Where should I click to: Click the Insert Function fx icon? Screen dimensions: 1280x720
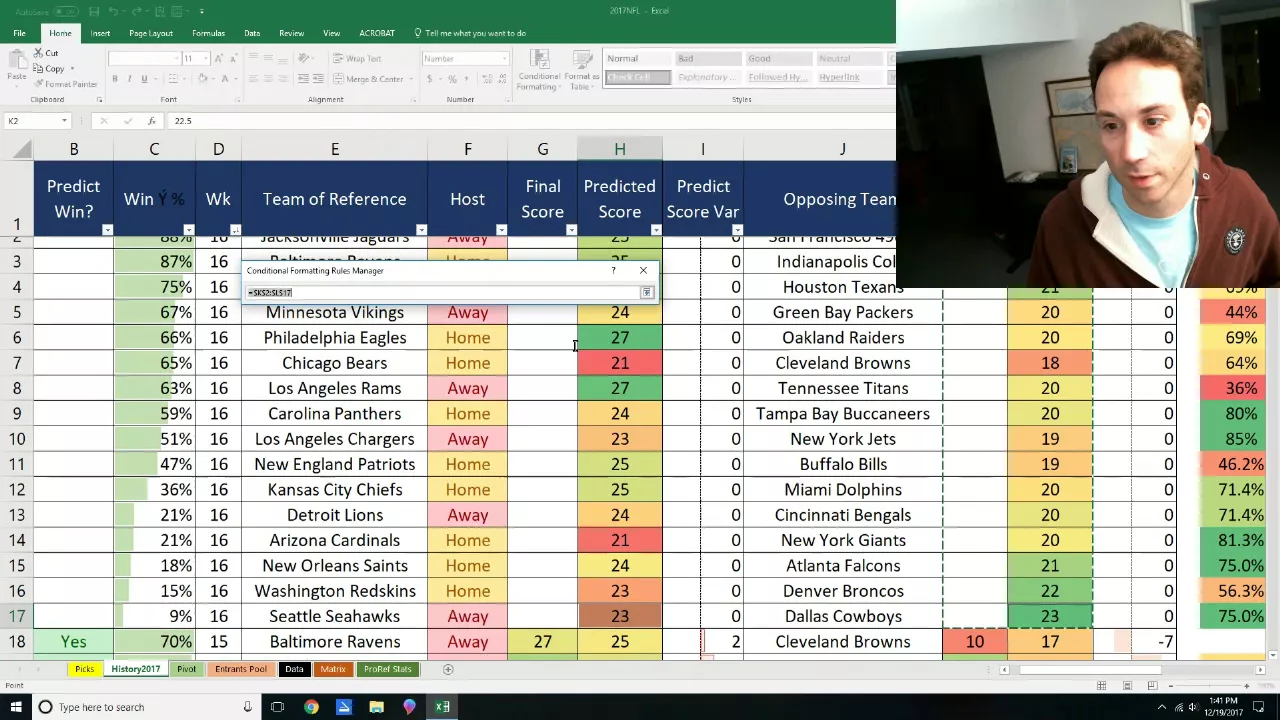click(151, 121)
